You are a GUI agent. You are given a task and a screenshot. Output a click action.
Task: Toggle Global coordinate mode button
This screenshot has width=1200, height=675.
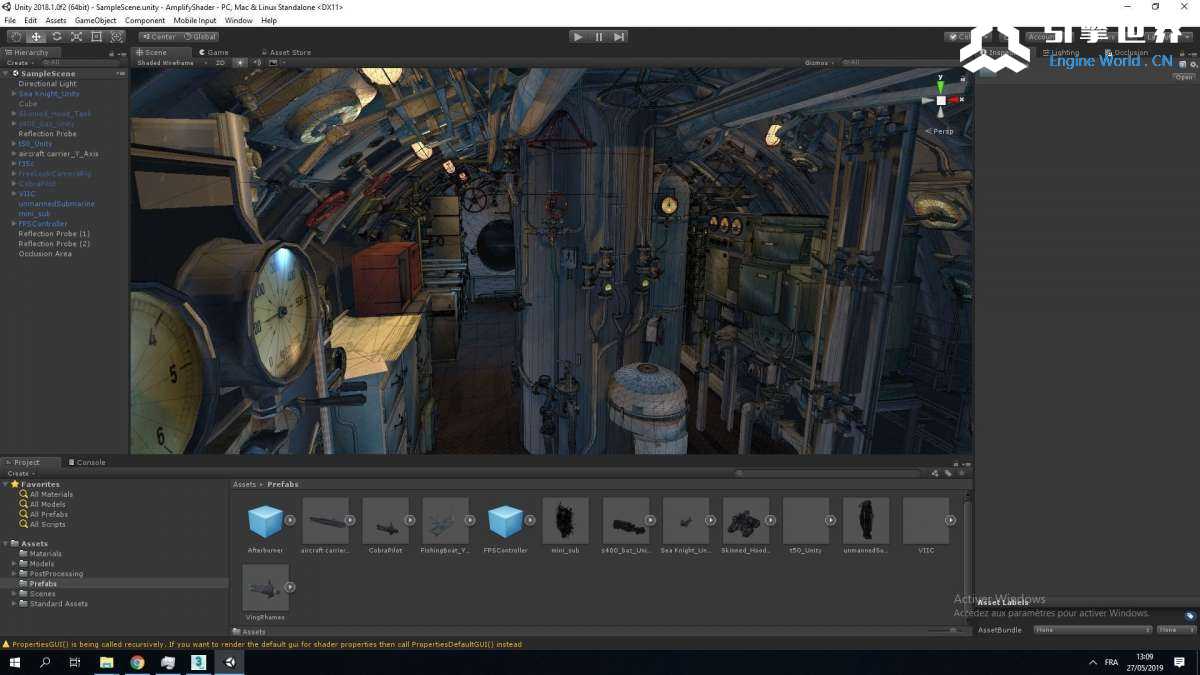(x=200, y=37)
